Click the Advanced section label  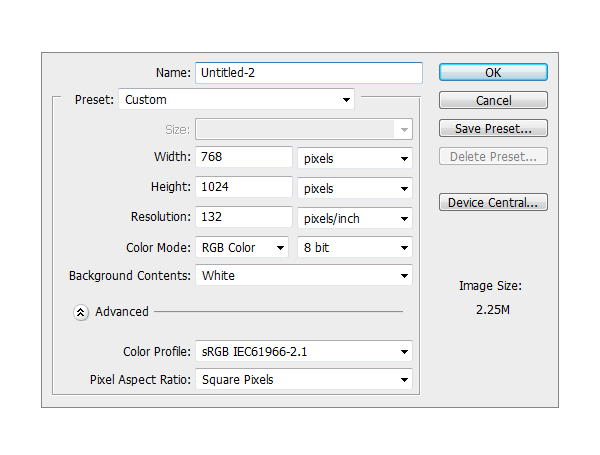pyautogui.click(x=122, y=312)
